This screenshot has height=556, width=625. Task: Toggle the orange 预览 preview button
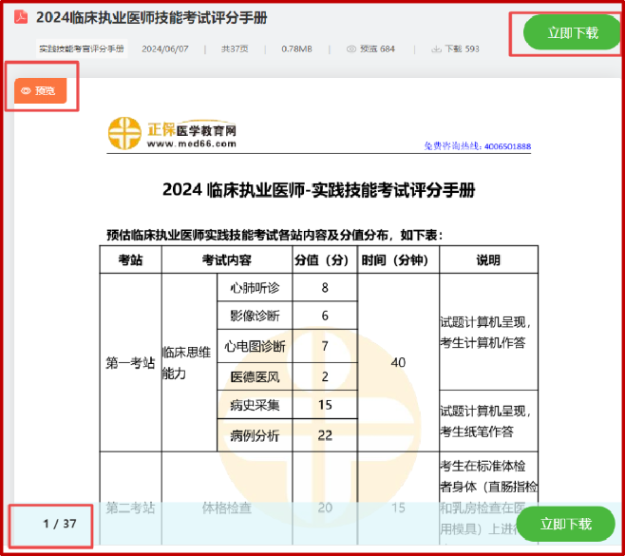40,91
